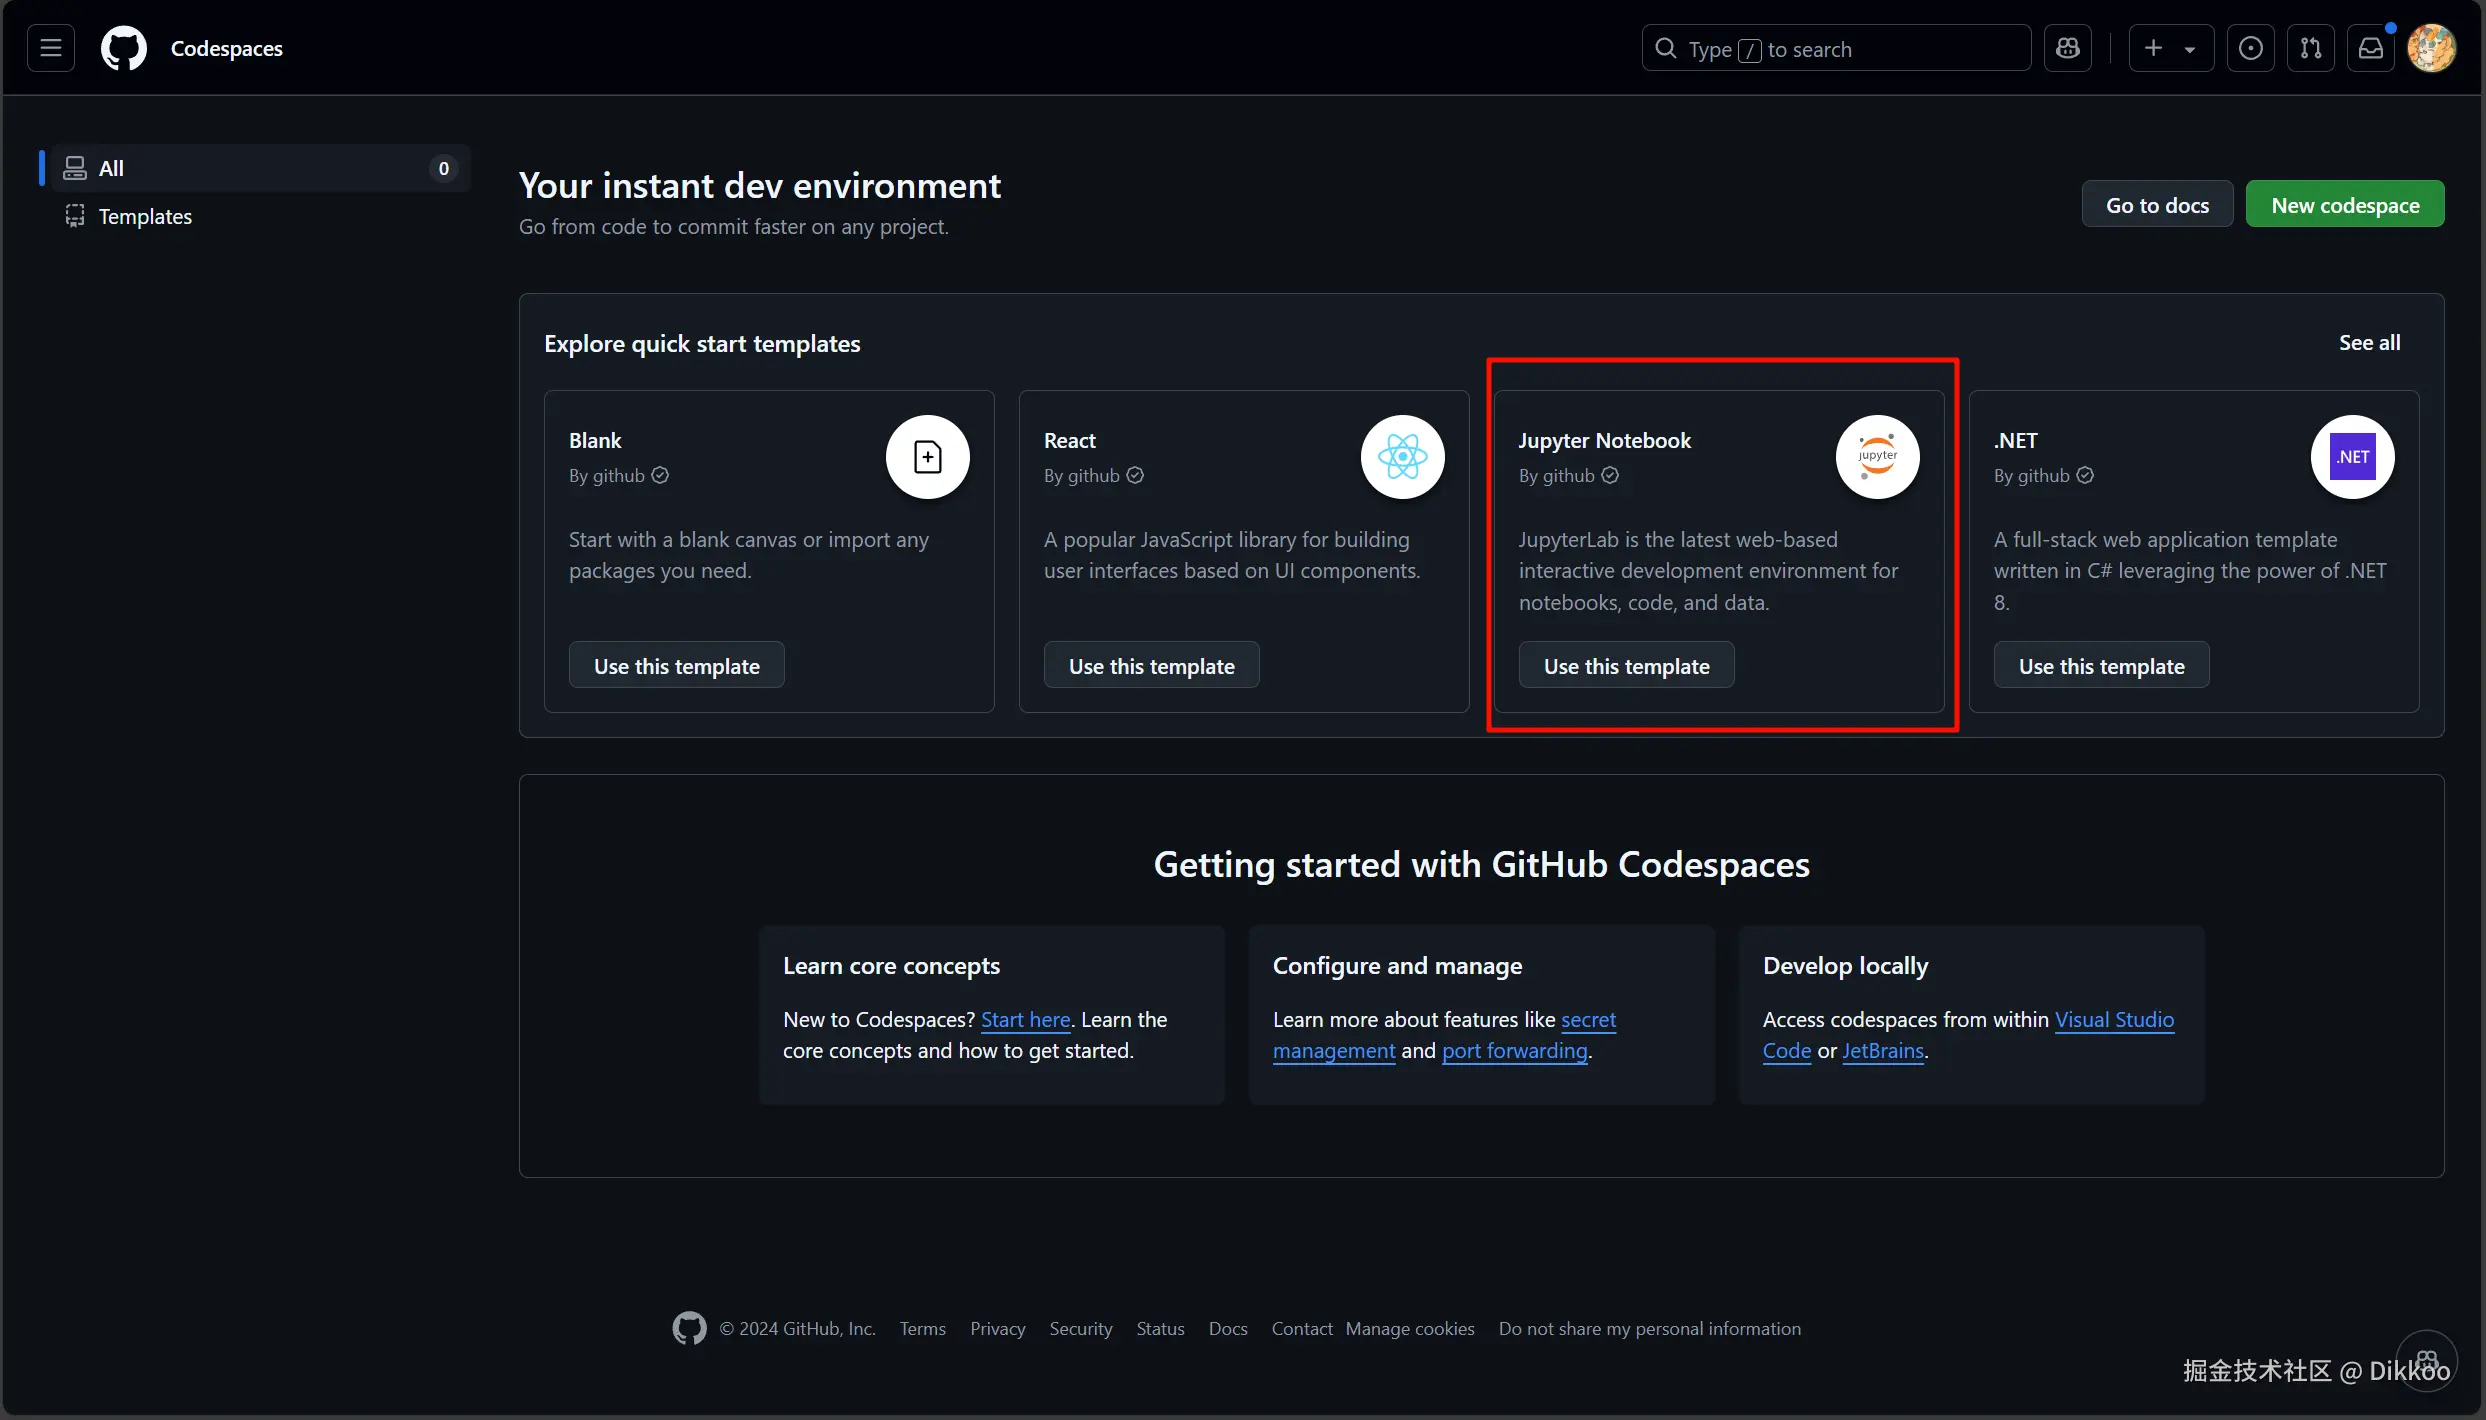The image size is (2486, 1420).
Task: Click the Jupyter logo icon
Action: (x=1877, y=457)
